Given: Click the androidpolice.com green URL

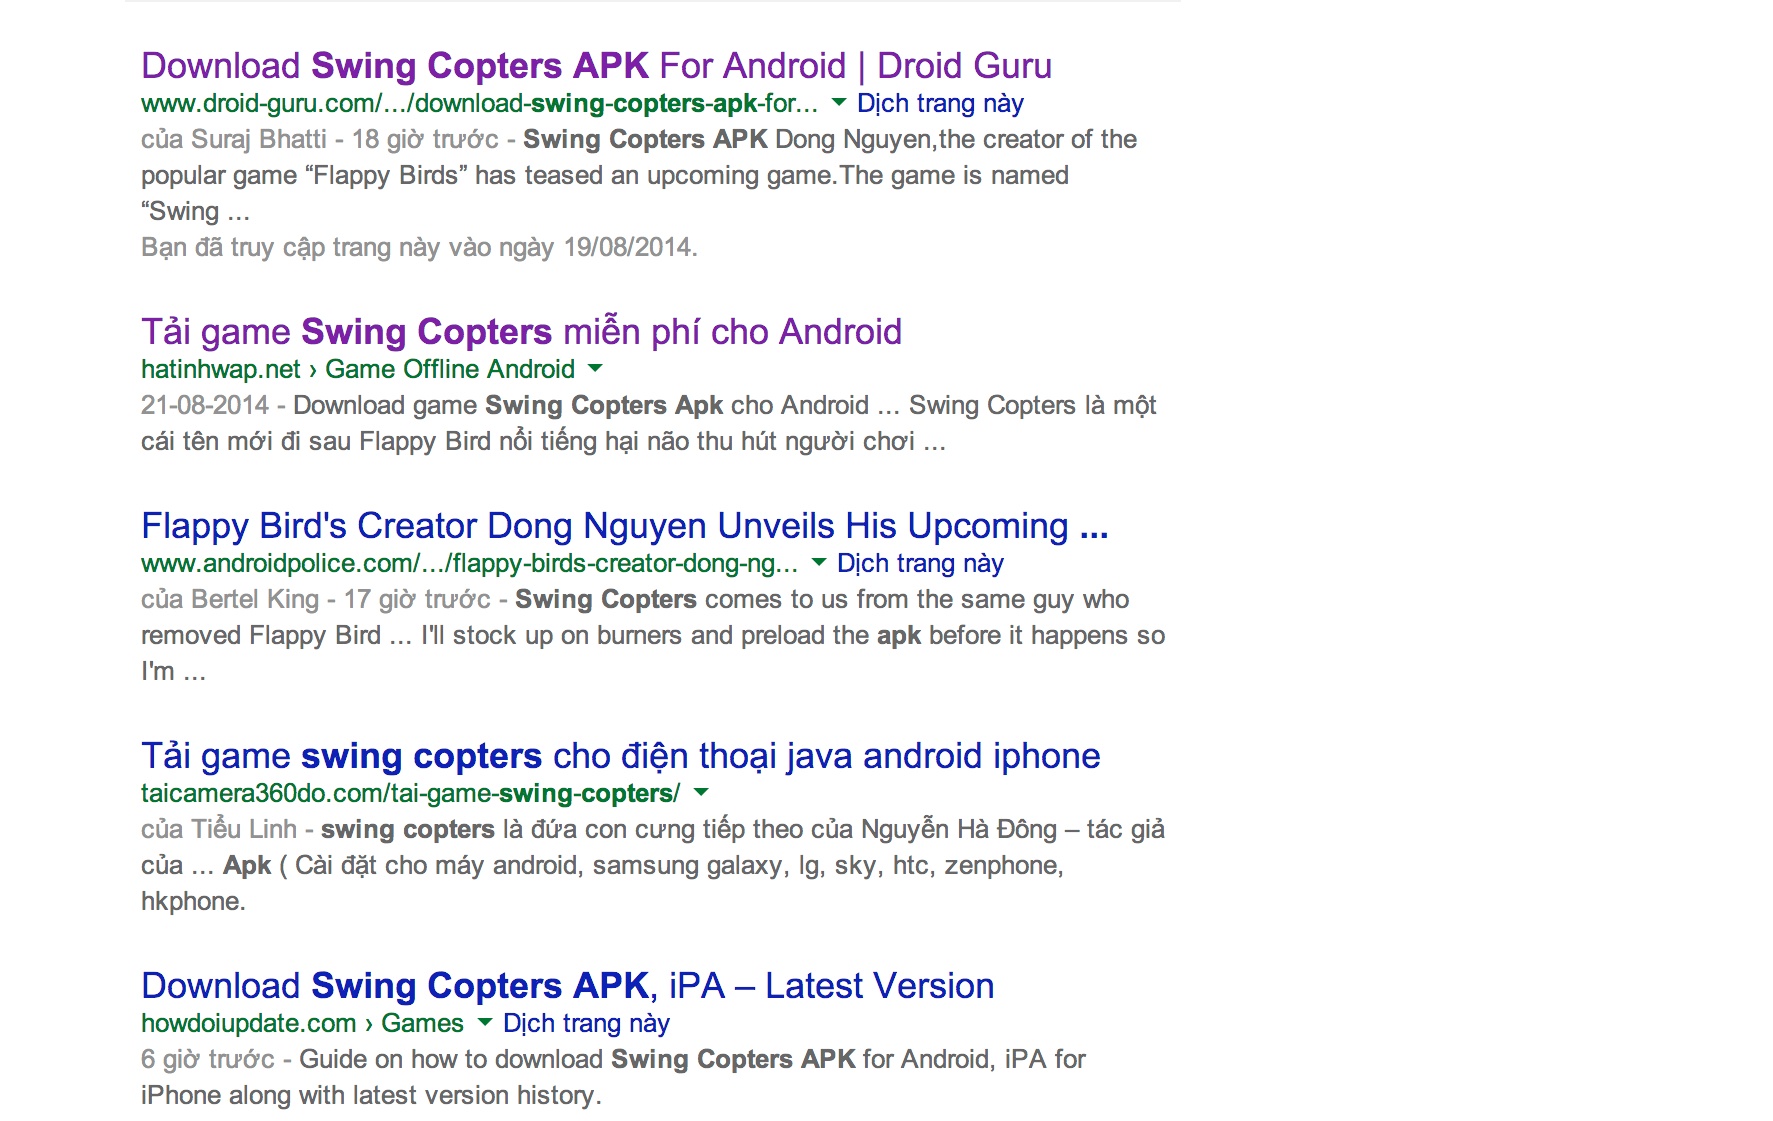Looking at the screenshot, I should pyautogui.click(x=468, y=564).
